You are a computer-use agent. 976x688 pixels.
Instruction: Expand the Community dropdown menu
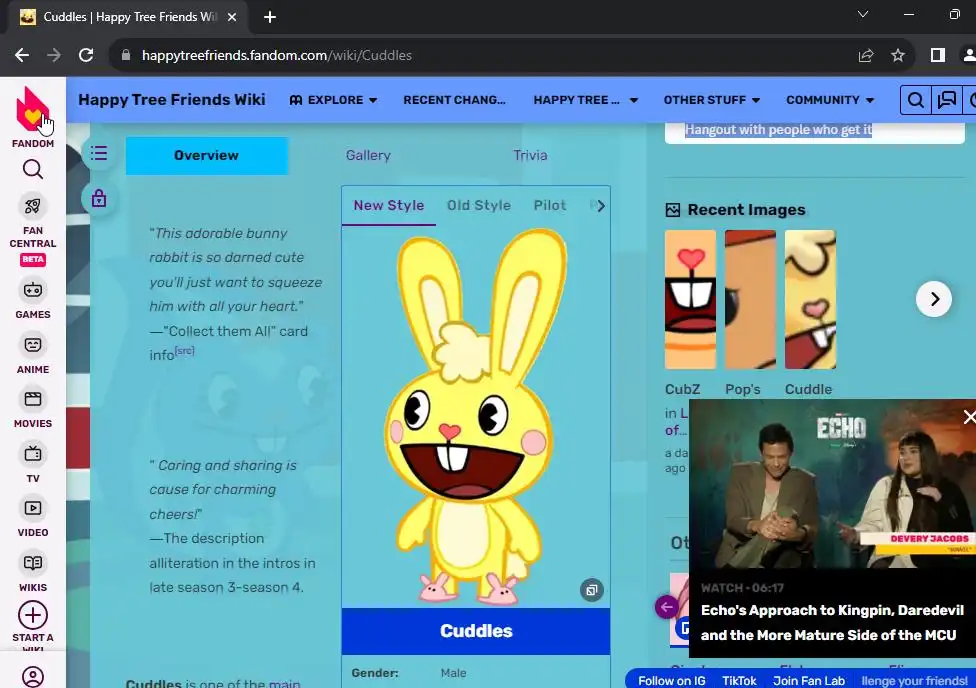tap(830, 100)
